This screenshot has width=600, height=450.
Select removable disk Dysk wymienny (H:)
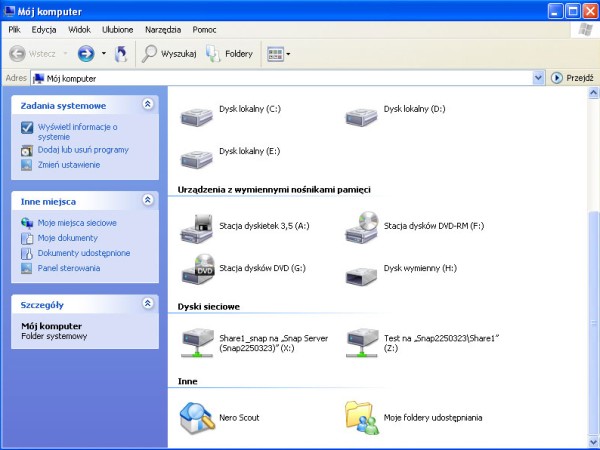click(361, 269)
